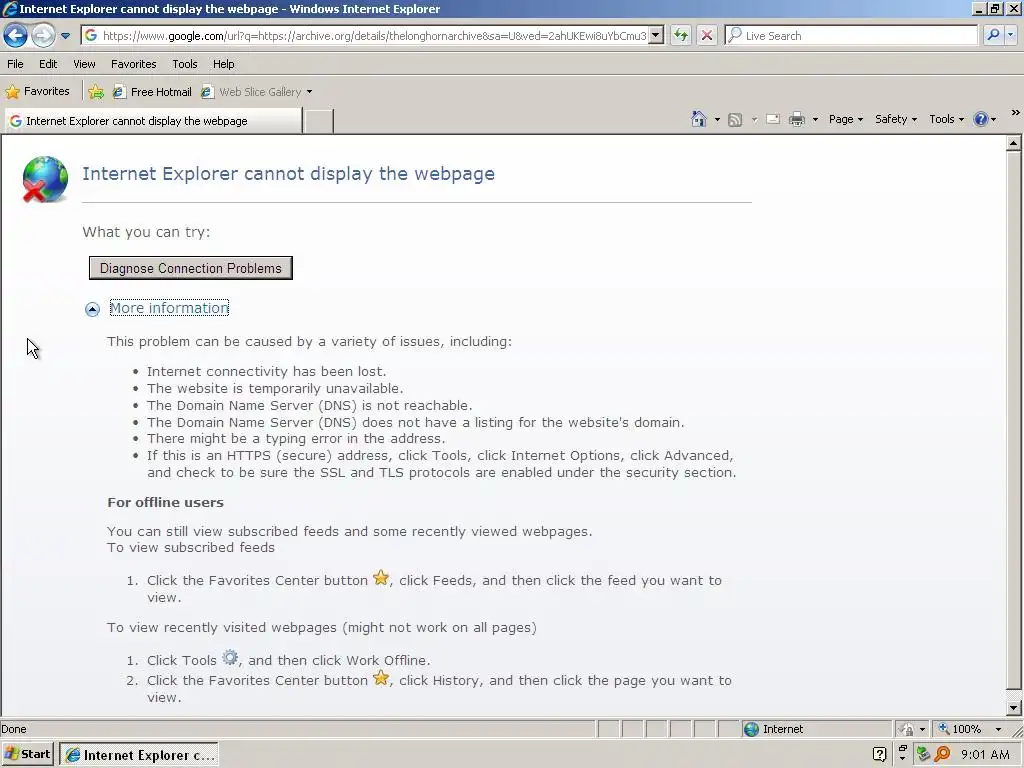This screenshot has width=1024, height=768.
Task: Click the blue Help question mark icon
Action: pos(980,119)
